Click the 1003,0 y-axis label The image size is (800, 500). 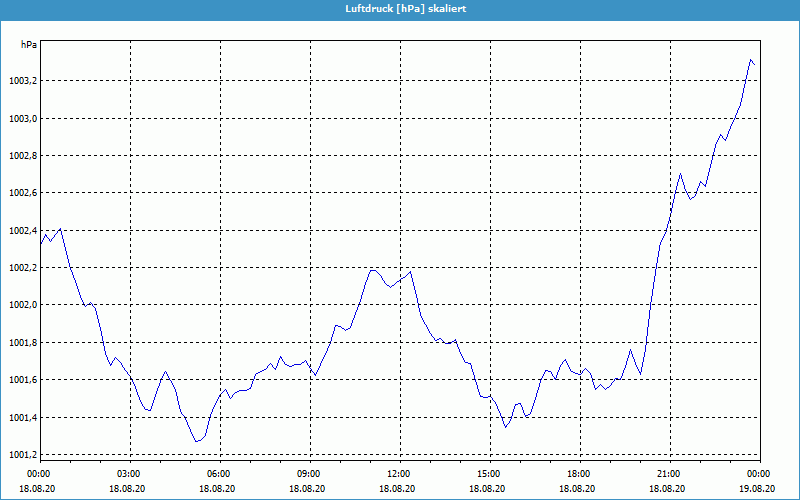[20, 119]
